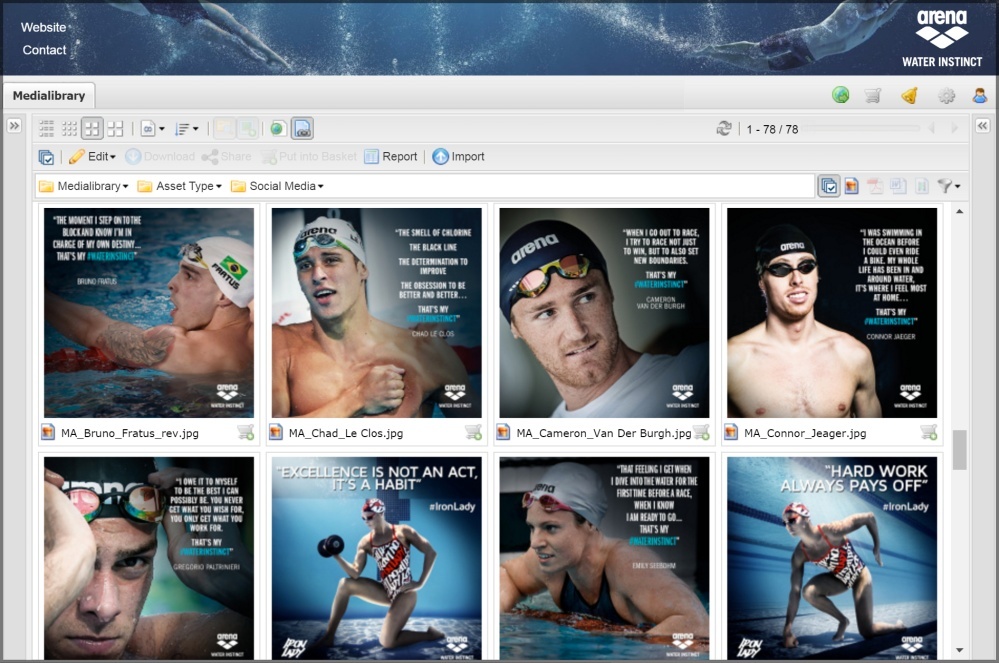Click file type icon of MA_Connor_Jeager.jpg
Screen dimensions: 999x663
(x=730, y=432)
